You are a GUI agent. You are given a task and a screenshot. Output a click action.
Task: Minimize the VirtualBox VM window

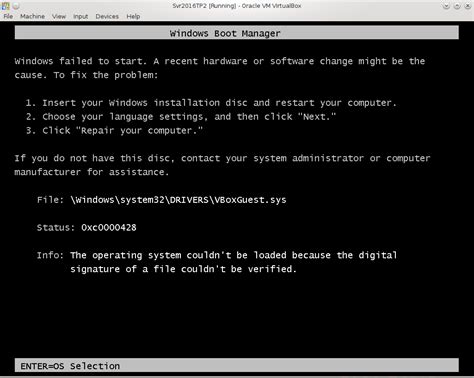pyautogui.click(x=446, y=6)
